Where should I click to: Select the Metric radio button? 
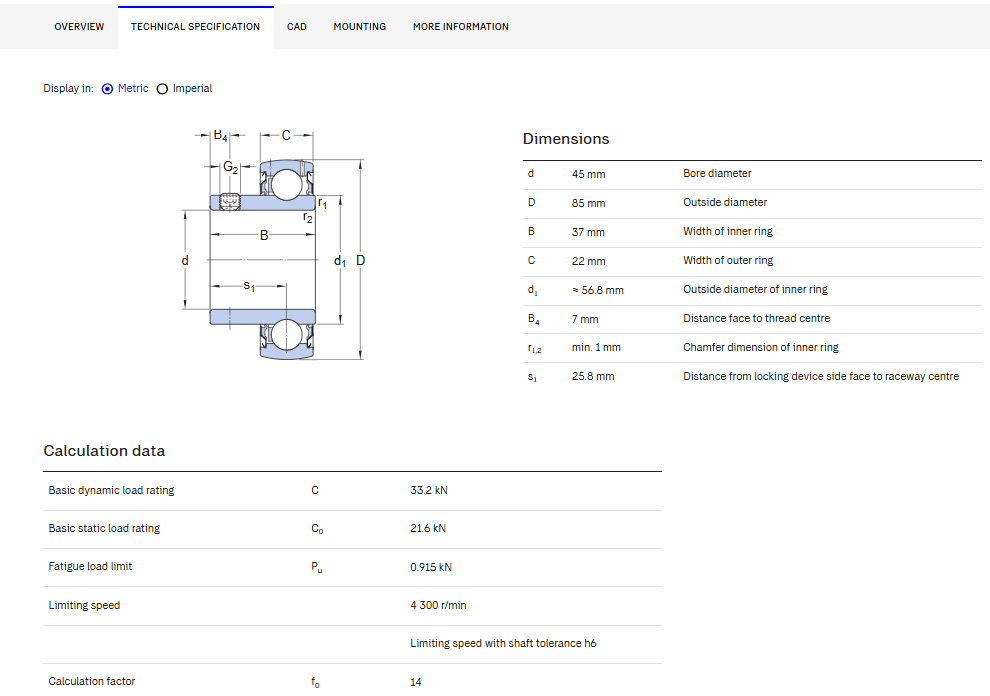(107, 88)
